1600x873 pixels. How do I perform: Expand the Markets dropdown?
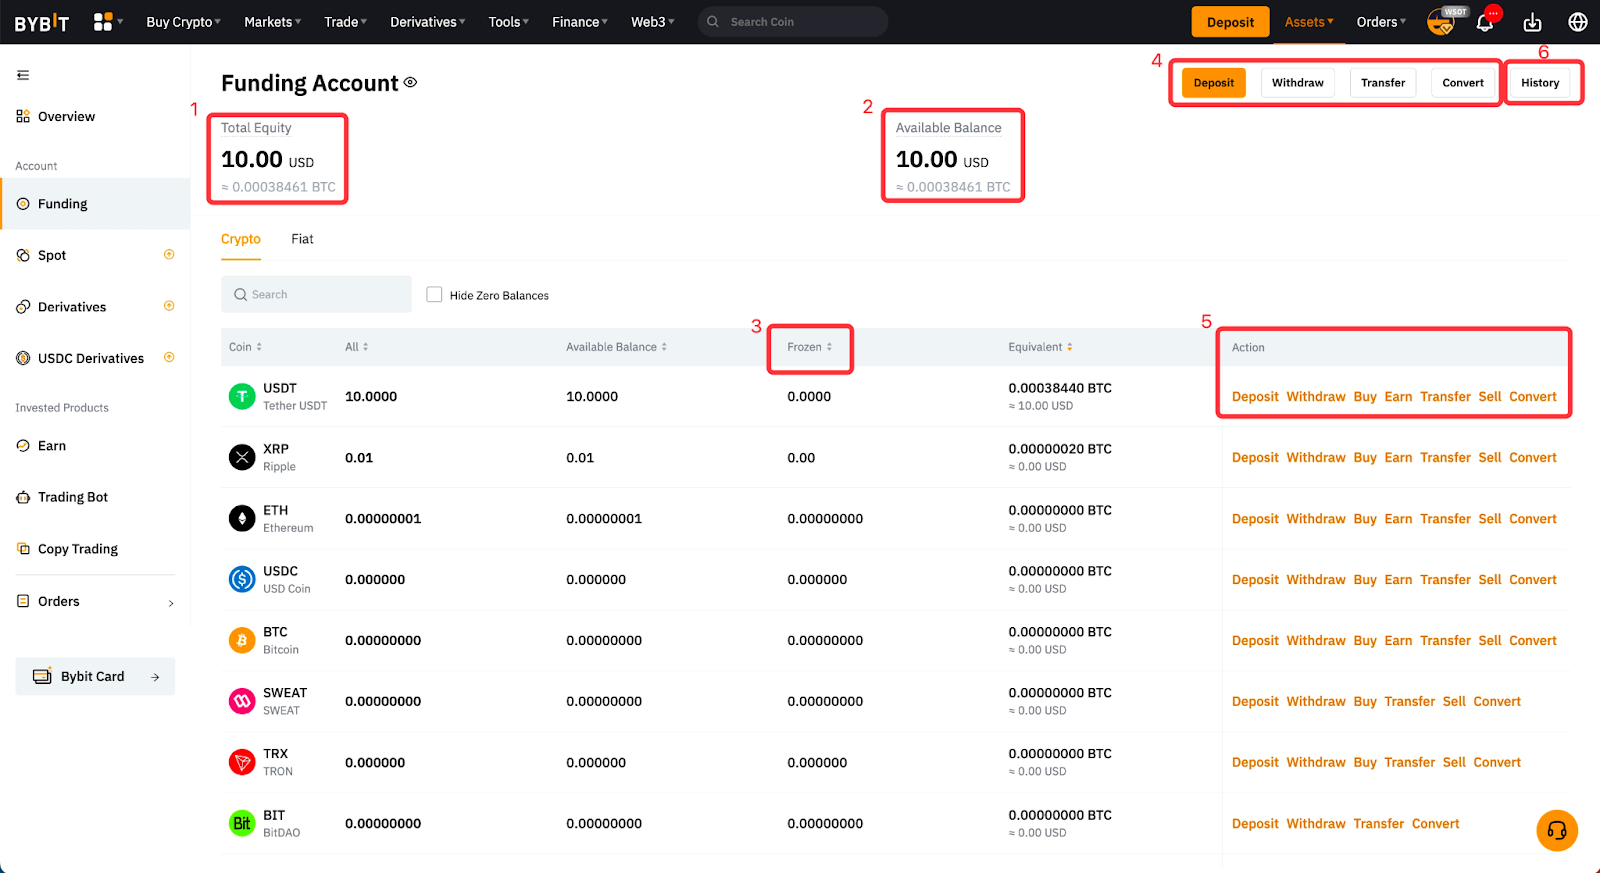[272, 22]
